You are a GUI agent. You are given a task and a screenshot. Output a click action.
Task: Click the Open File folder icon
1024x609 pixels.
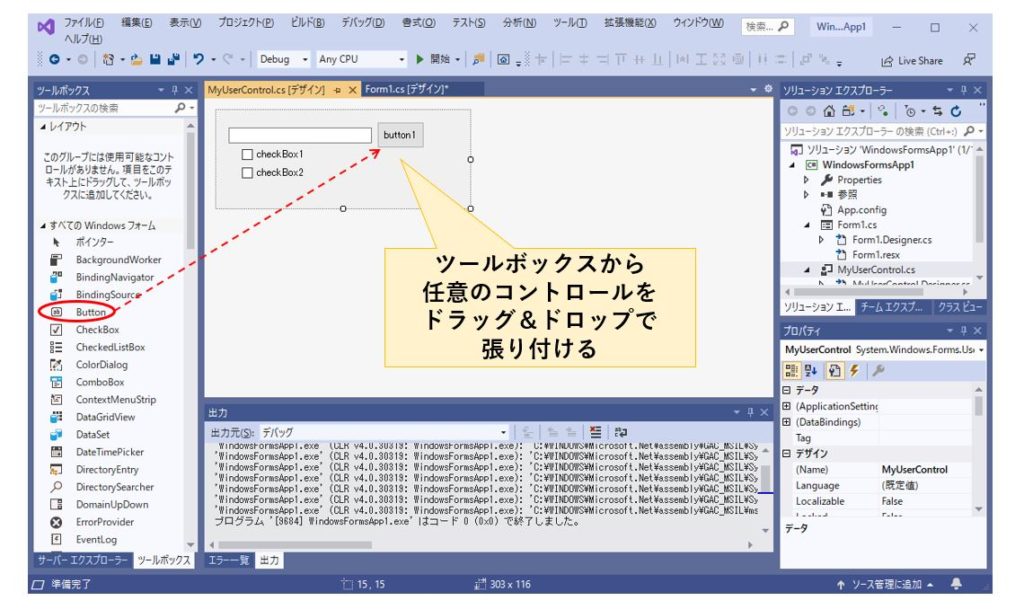click(x=136, y=59)
